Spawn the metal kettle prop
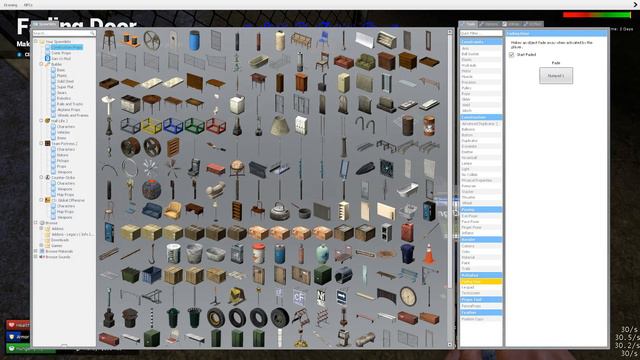 tap(280, 211)
